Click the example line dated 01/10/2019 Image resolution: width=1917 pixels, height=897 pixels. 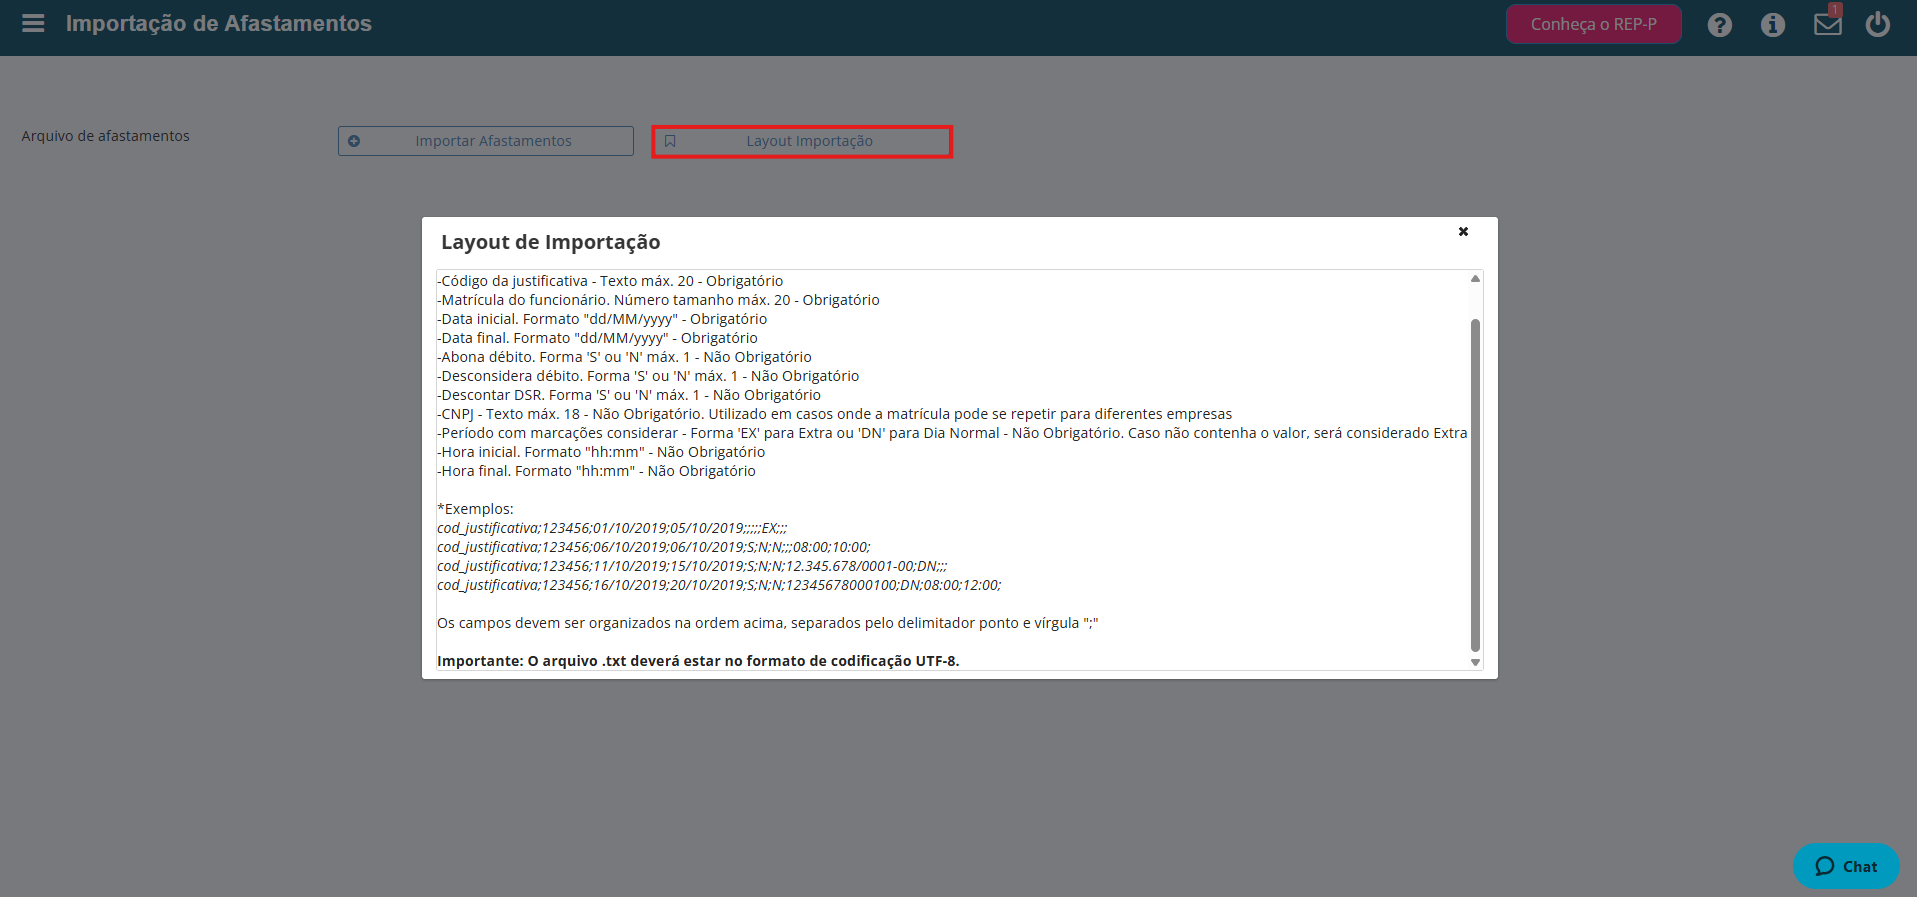[x=612, y=528]
